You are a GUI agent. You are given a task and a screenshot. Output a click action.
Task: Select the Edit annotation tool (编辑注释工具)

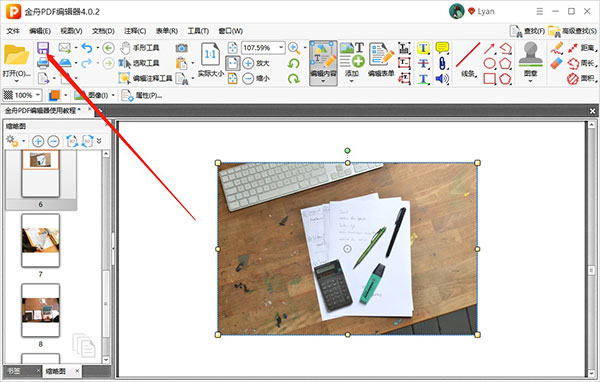click(x=145, y=78)
